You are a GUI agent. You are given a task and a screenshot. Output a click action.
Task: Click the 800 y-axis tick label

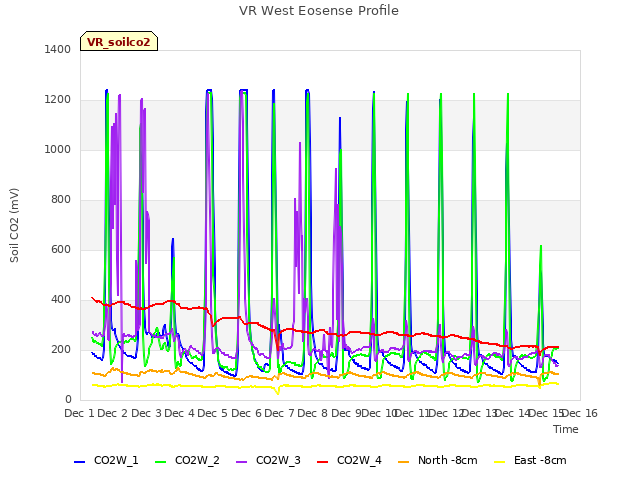(x=61, y=200)
